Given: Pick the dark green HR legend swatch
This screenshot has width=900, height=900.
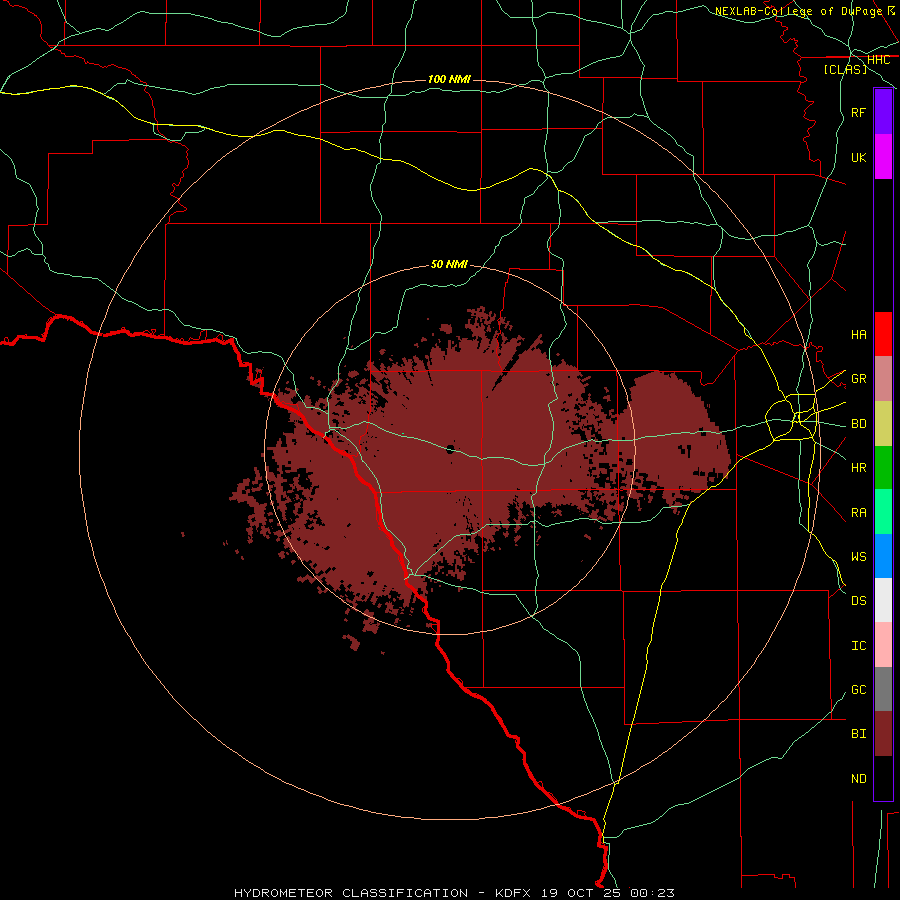Looking at the screenshot, I should (x=883, y=468).
